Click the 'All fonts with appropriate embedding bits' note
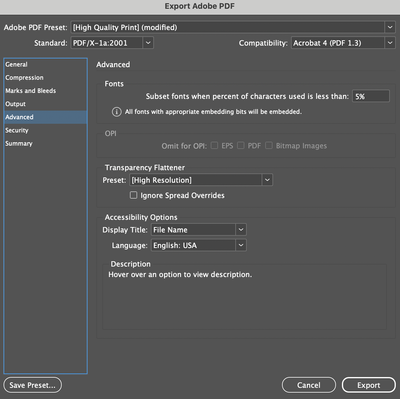The height and width of the screenshot is (399, 400). 213,112
